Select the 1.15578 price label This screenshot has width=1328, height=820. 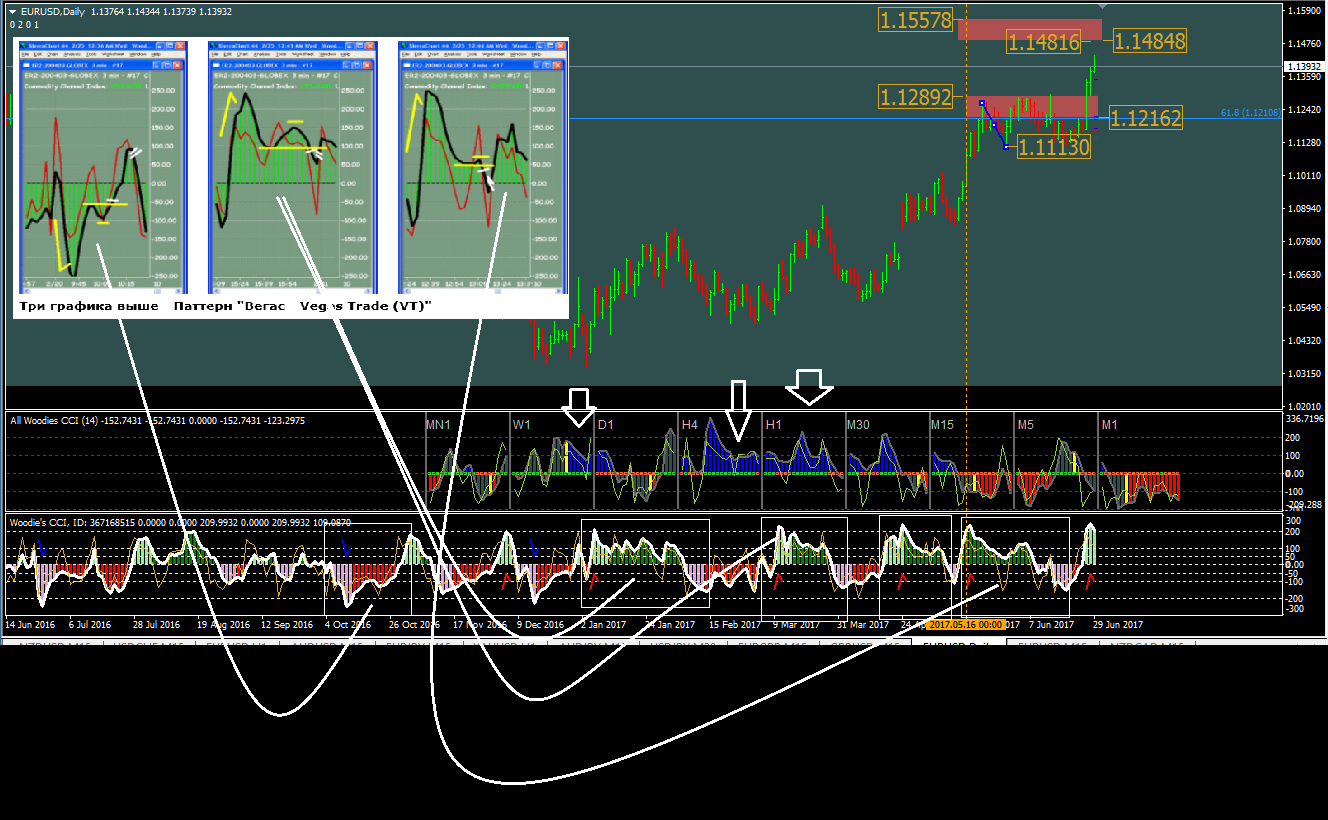point(915,19)
